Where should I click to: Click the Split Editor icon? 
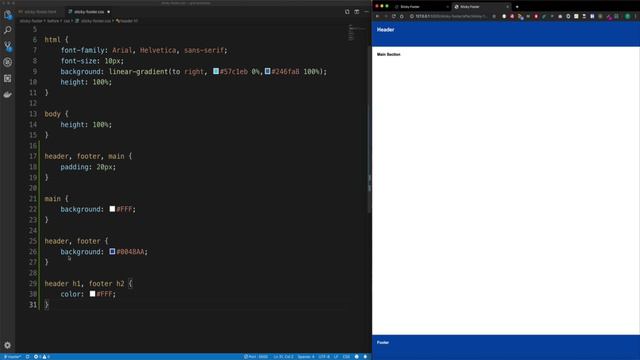click(x=357, y=12)
